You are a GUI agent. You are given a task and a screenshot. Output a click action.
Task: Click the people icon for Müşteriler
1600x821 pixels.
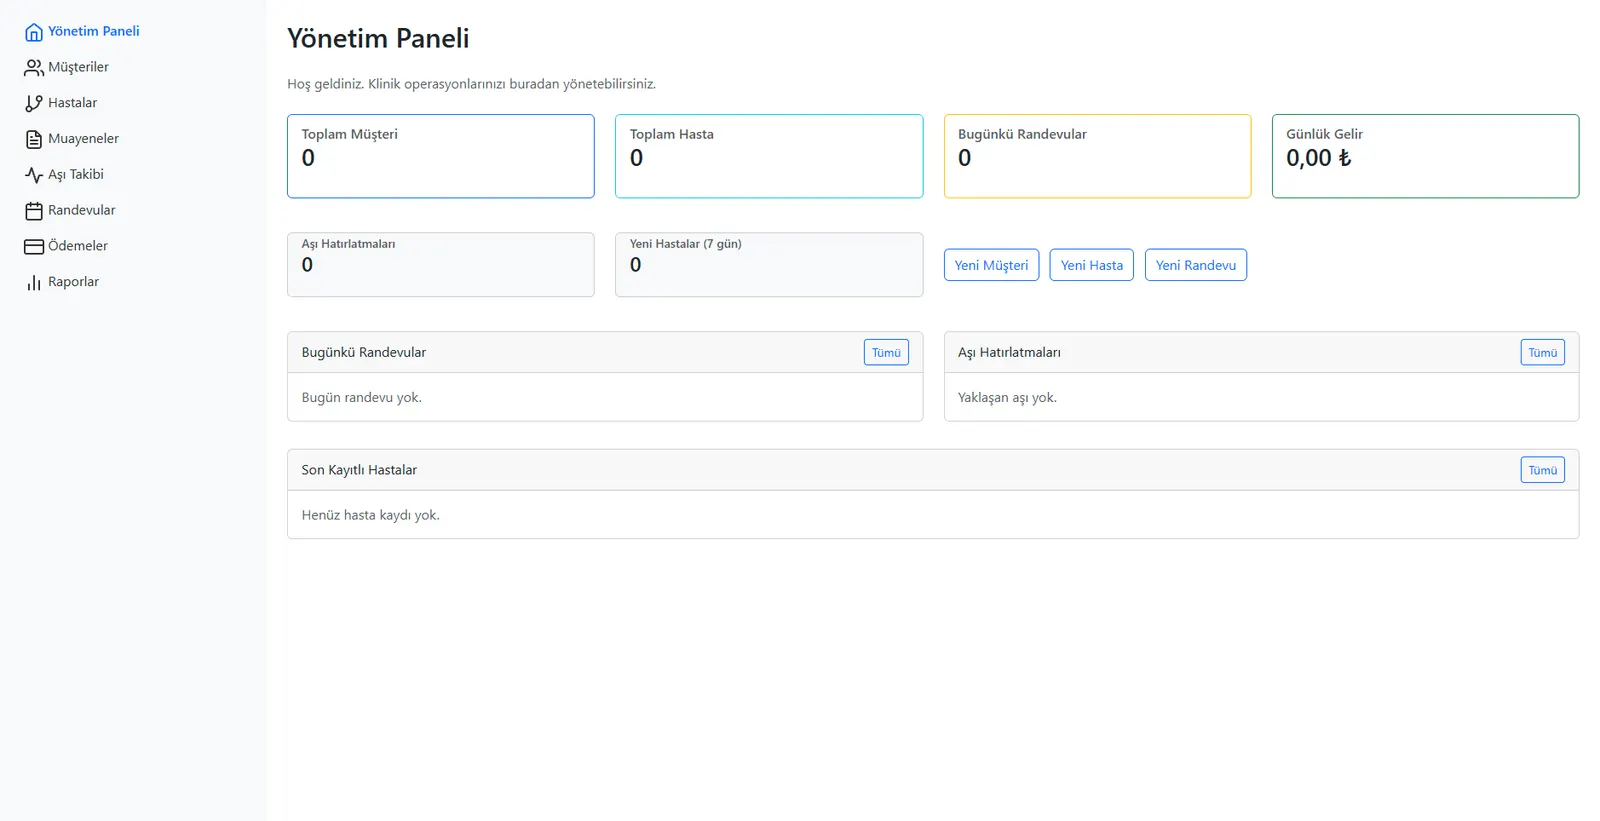tap(34, 68)
